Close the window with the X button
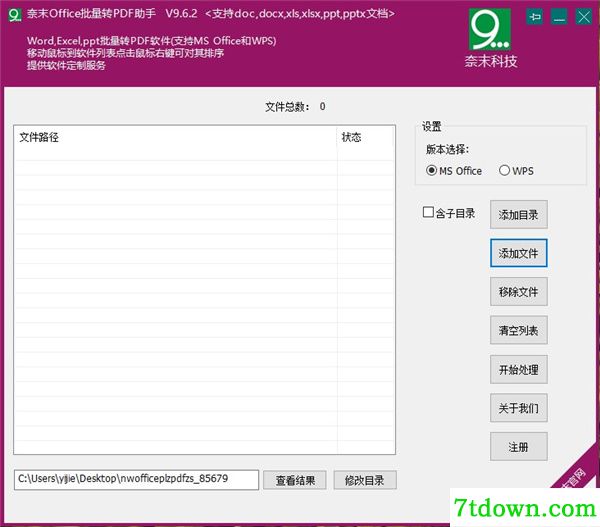 pyautogui.click(x=584, y=17)
